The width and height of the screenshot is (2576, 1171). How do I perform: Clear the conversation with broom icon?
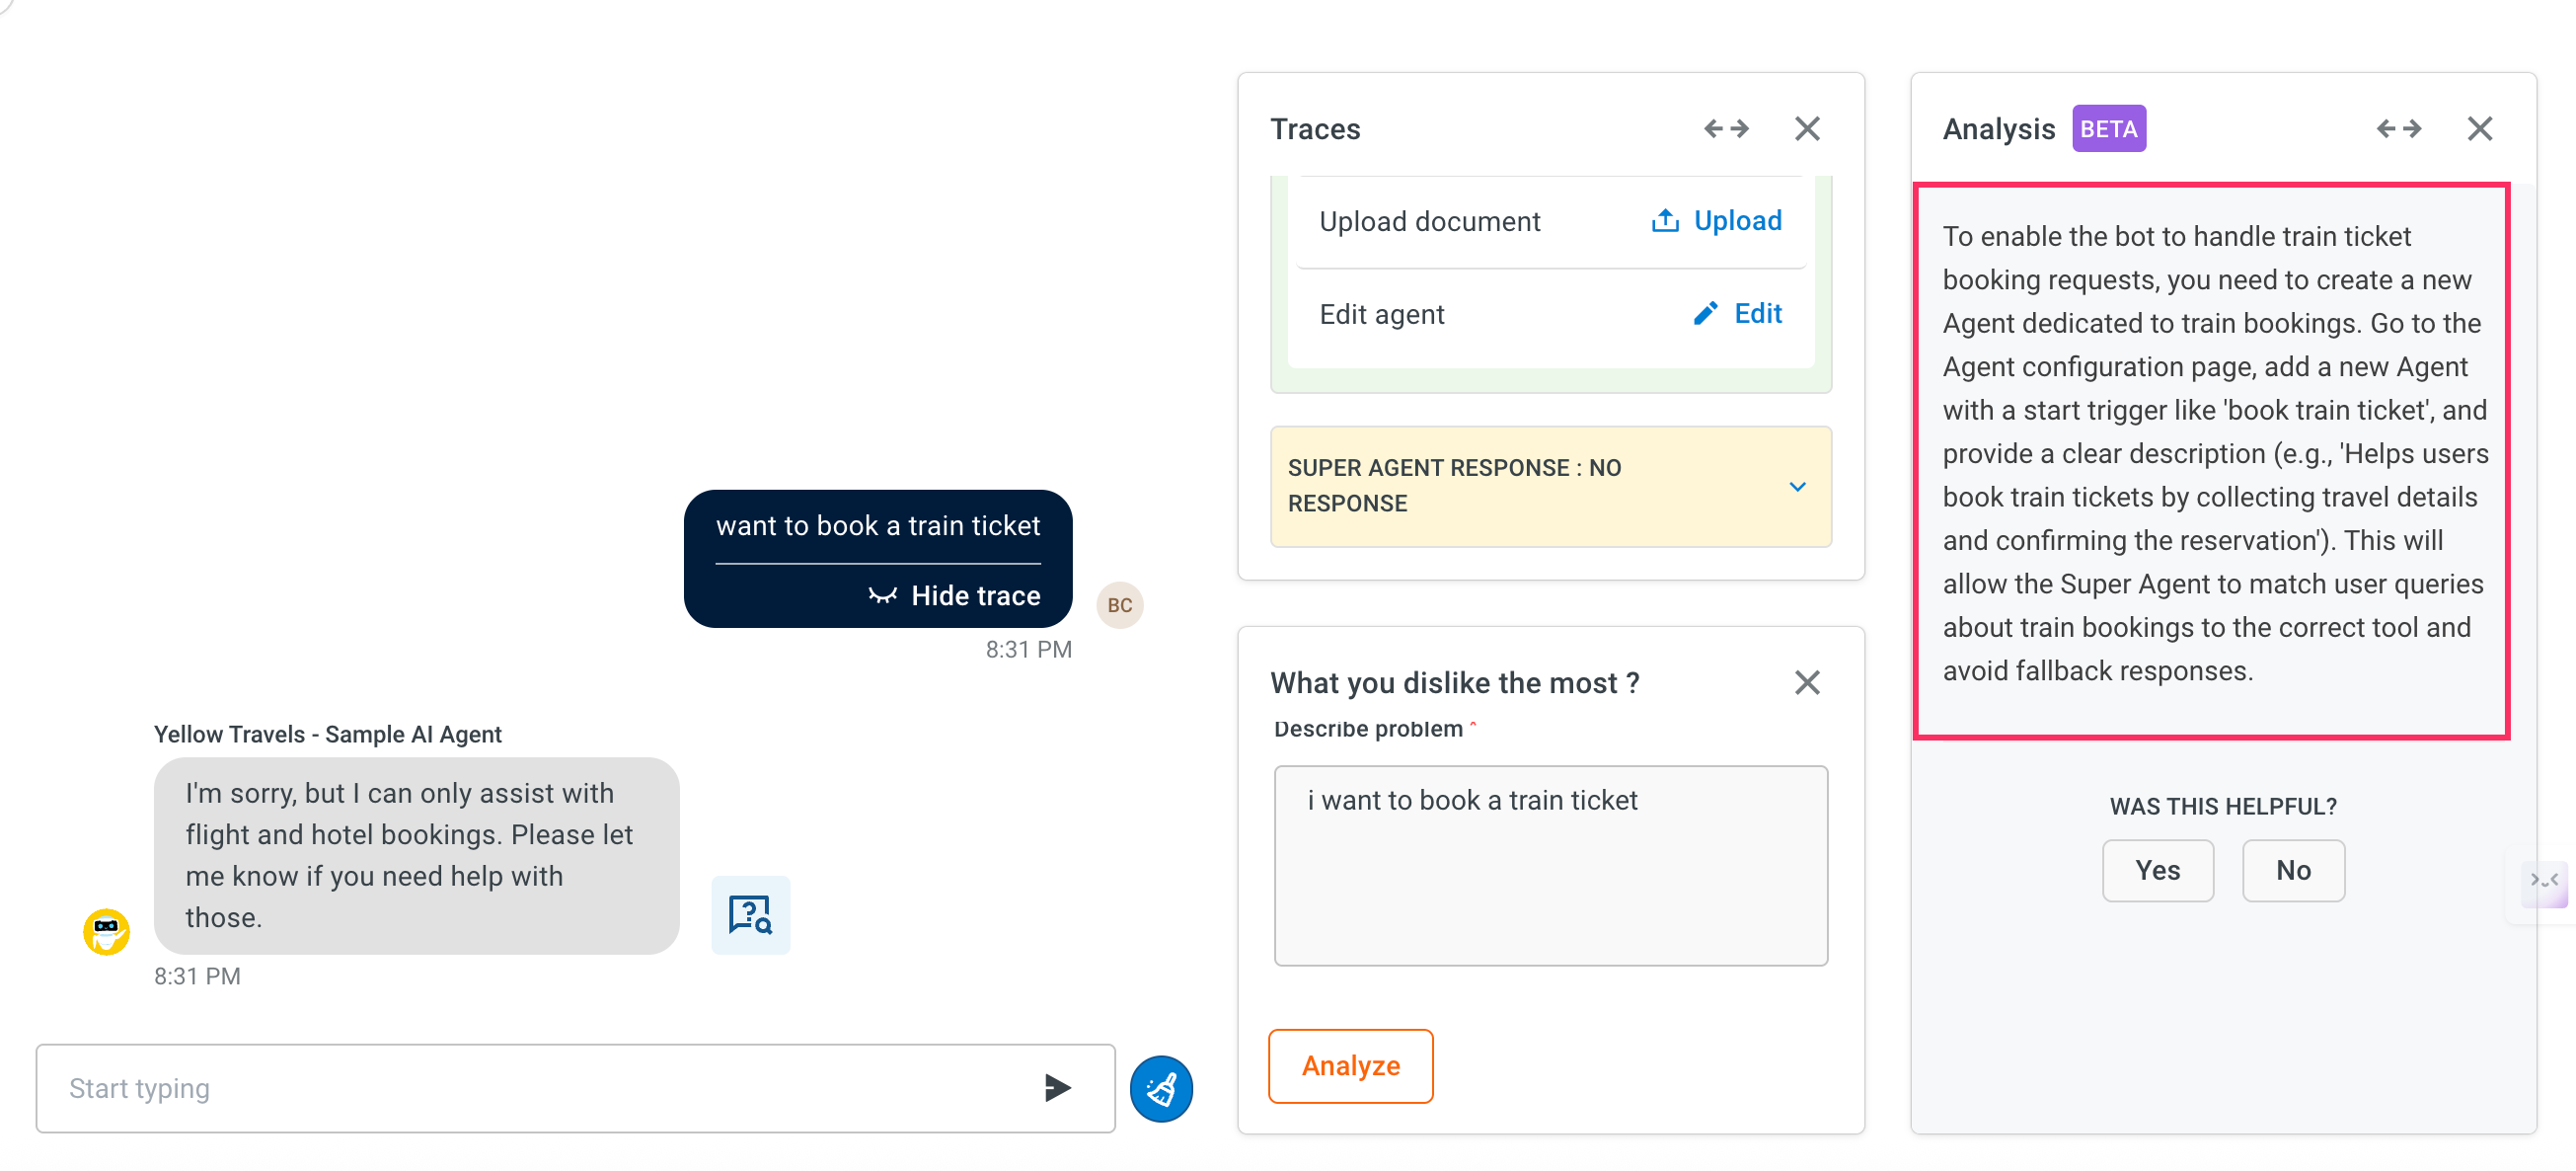coord(1161,1088)
